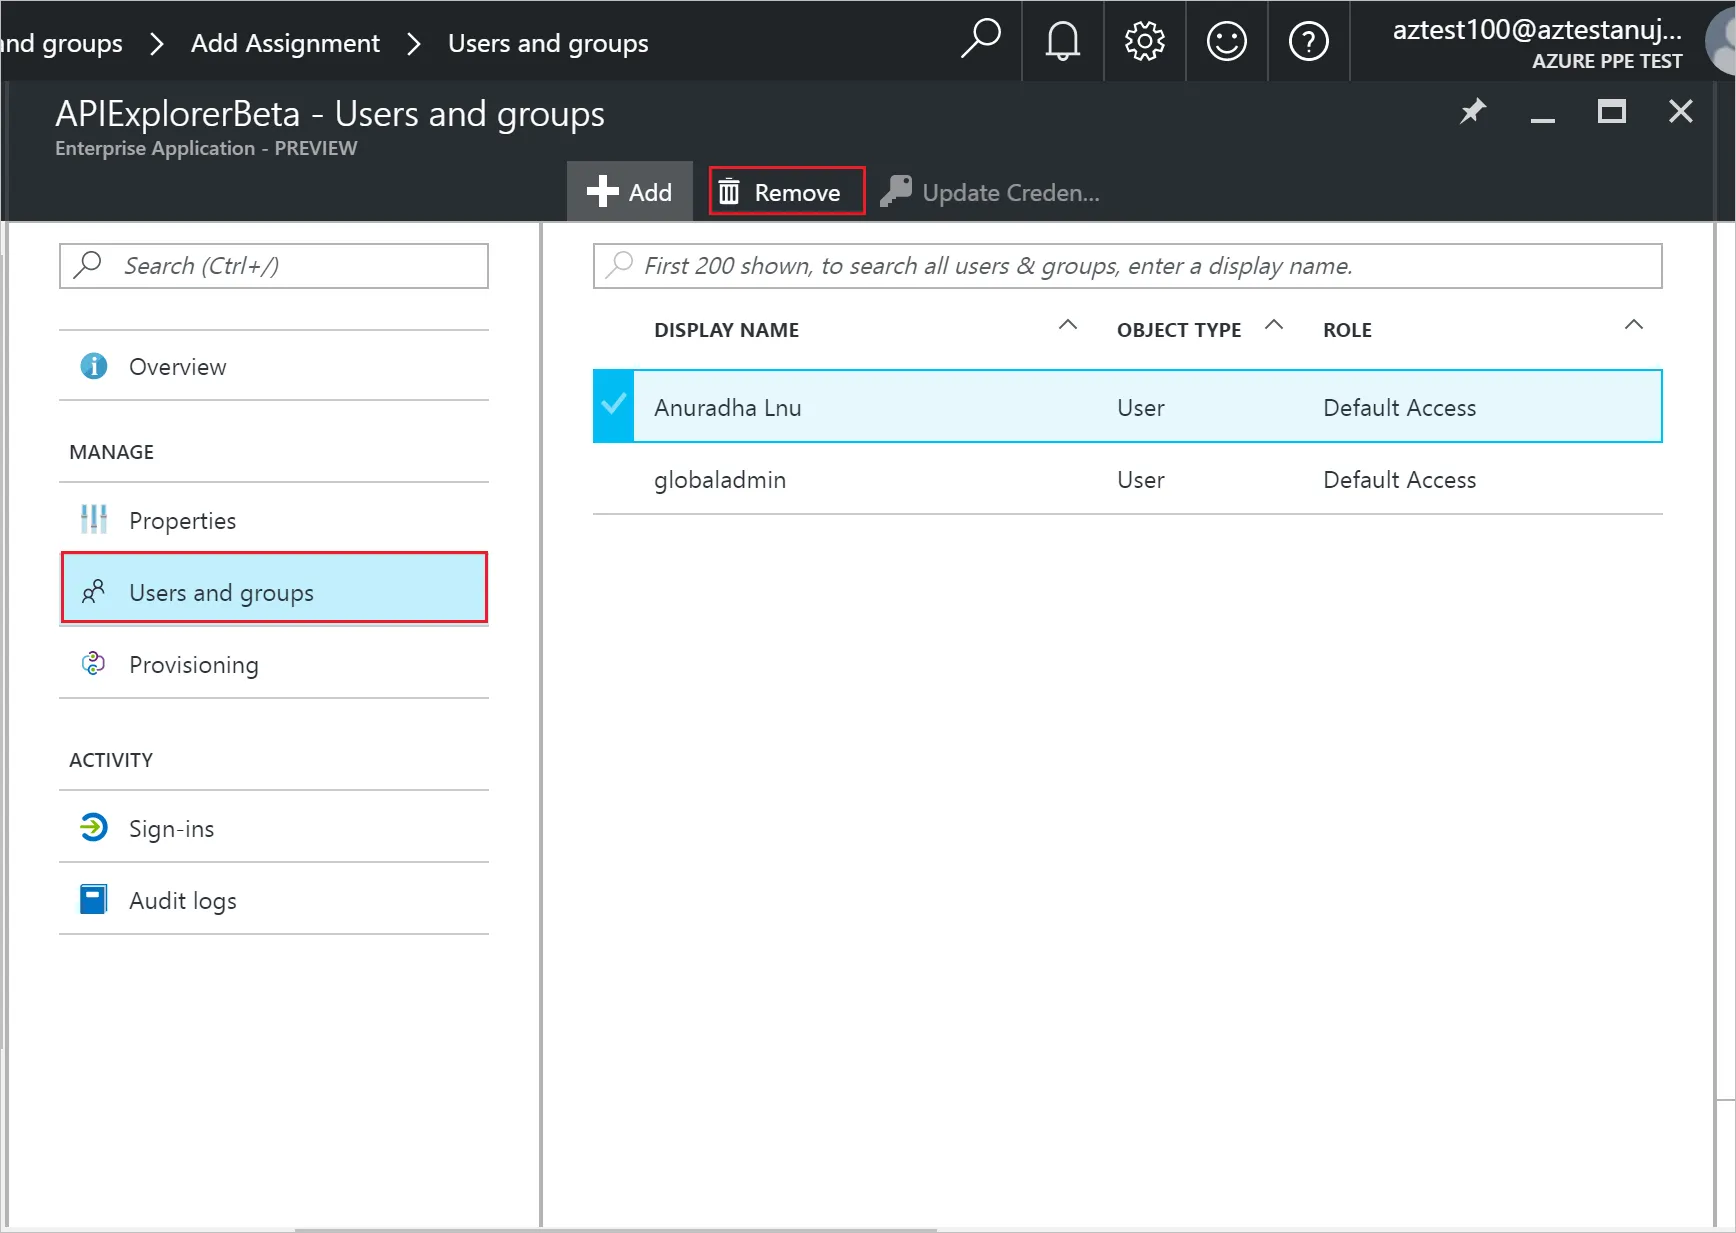Open the Provisioning menu item
Screen dimensions: 1736x1233
(274, 664)
